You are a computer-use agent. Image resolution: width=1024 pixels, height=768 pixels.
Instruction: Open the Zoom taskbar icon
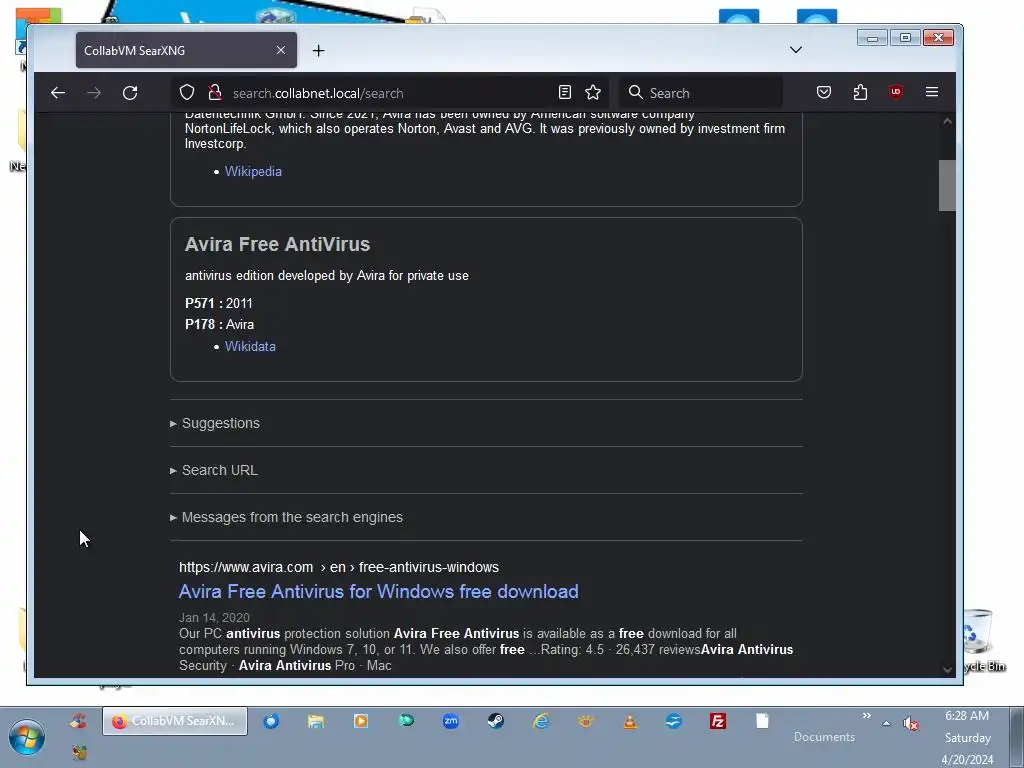[451, 721]
